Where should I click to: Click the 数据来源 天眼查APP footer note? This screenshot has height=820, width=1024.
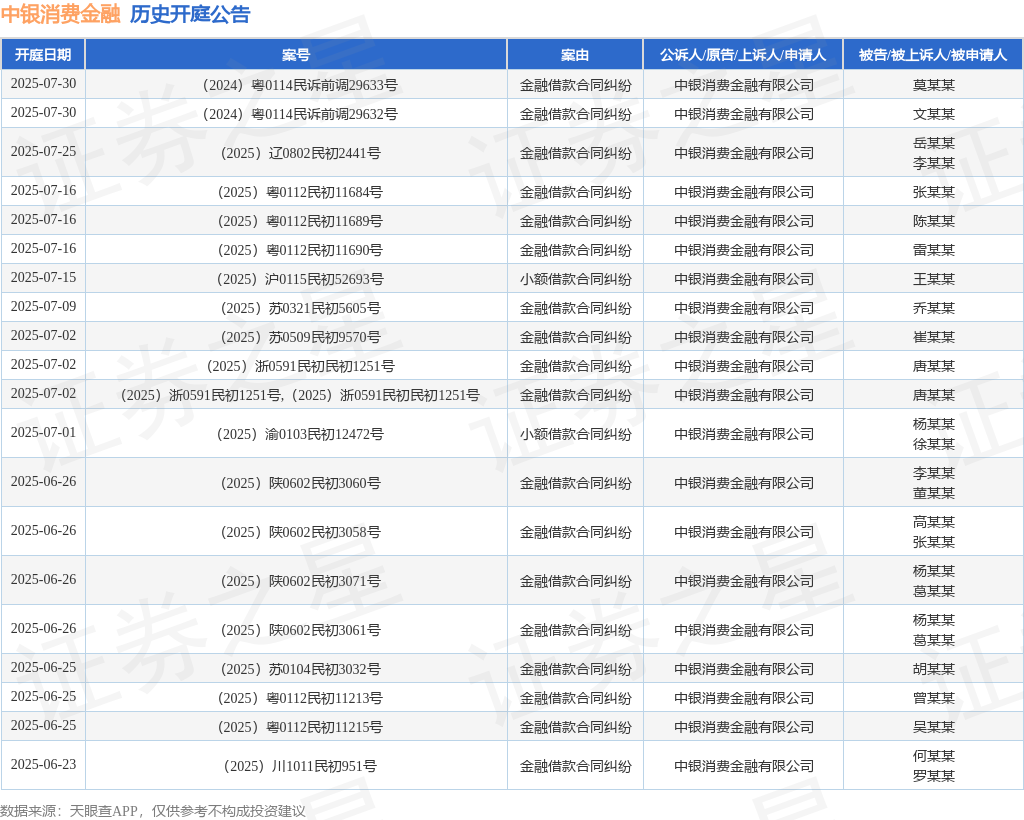pos(153,811)
